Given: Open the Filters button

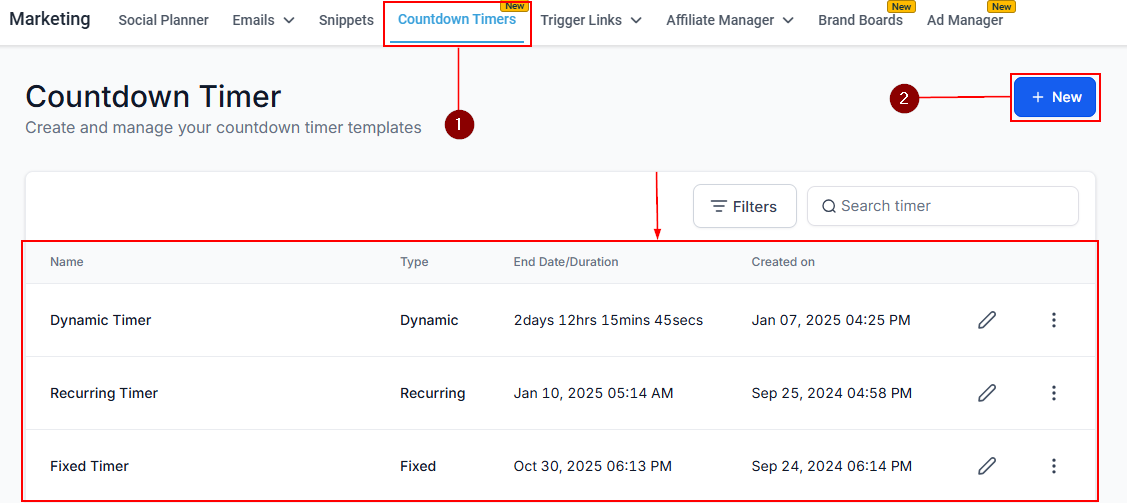Looking at the screenshot, I should click(744, 206).
